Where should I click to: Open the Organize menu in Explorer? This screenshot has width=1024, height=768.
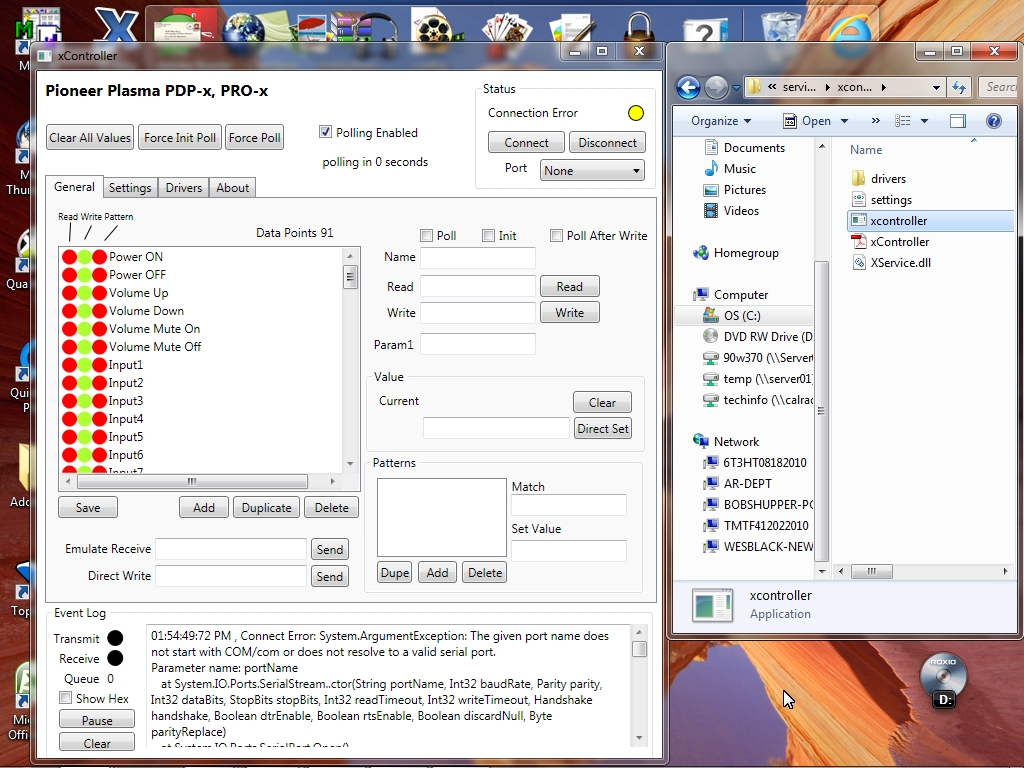coord(721,121)
